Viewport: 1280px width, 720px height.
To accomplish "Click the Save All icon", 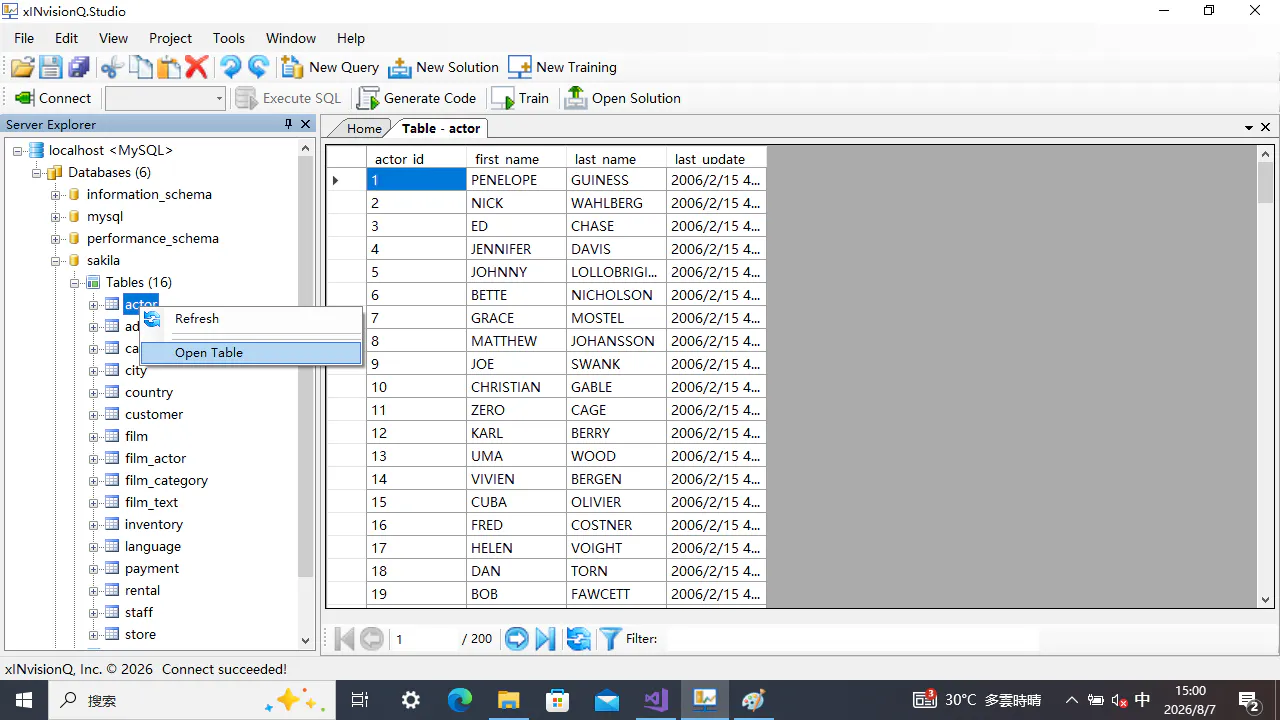I will (x=79, y=67).
